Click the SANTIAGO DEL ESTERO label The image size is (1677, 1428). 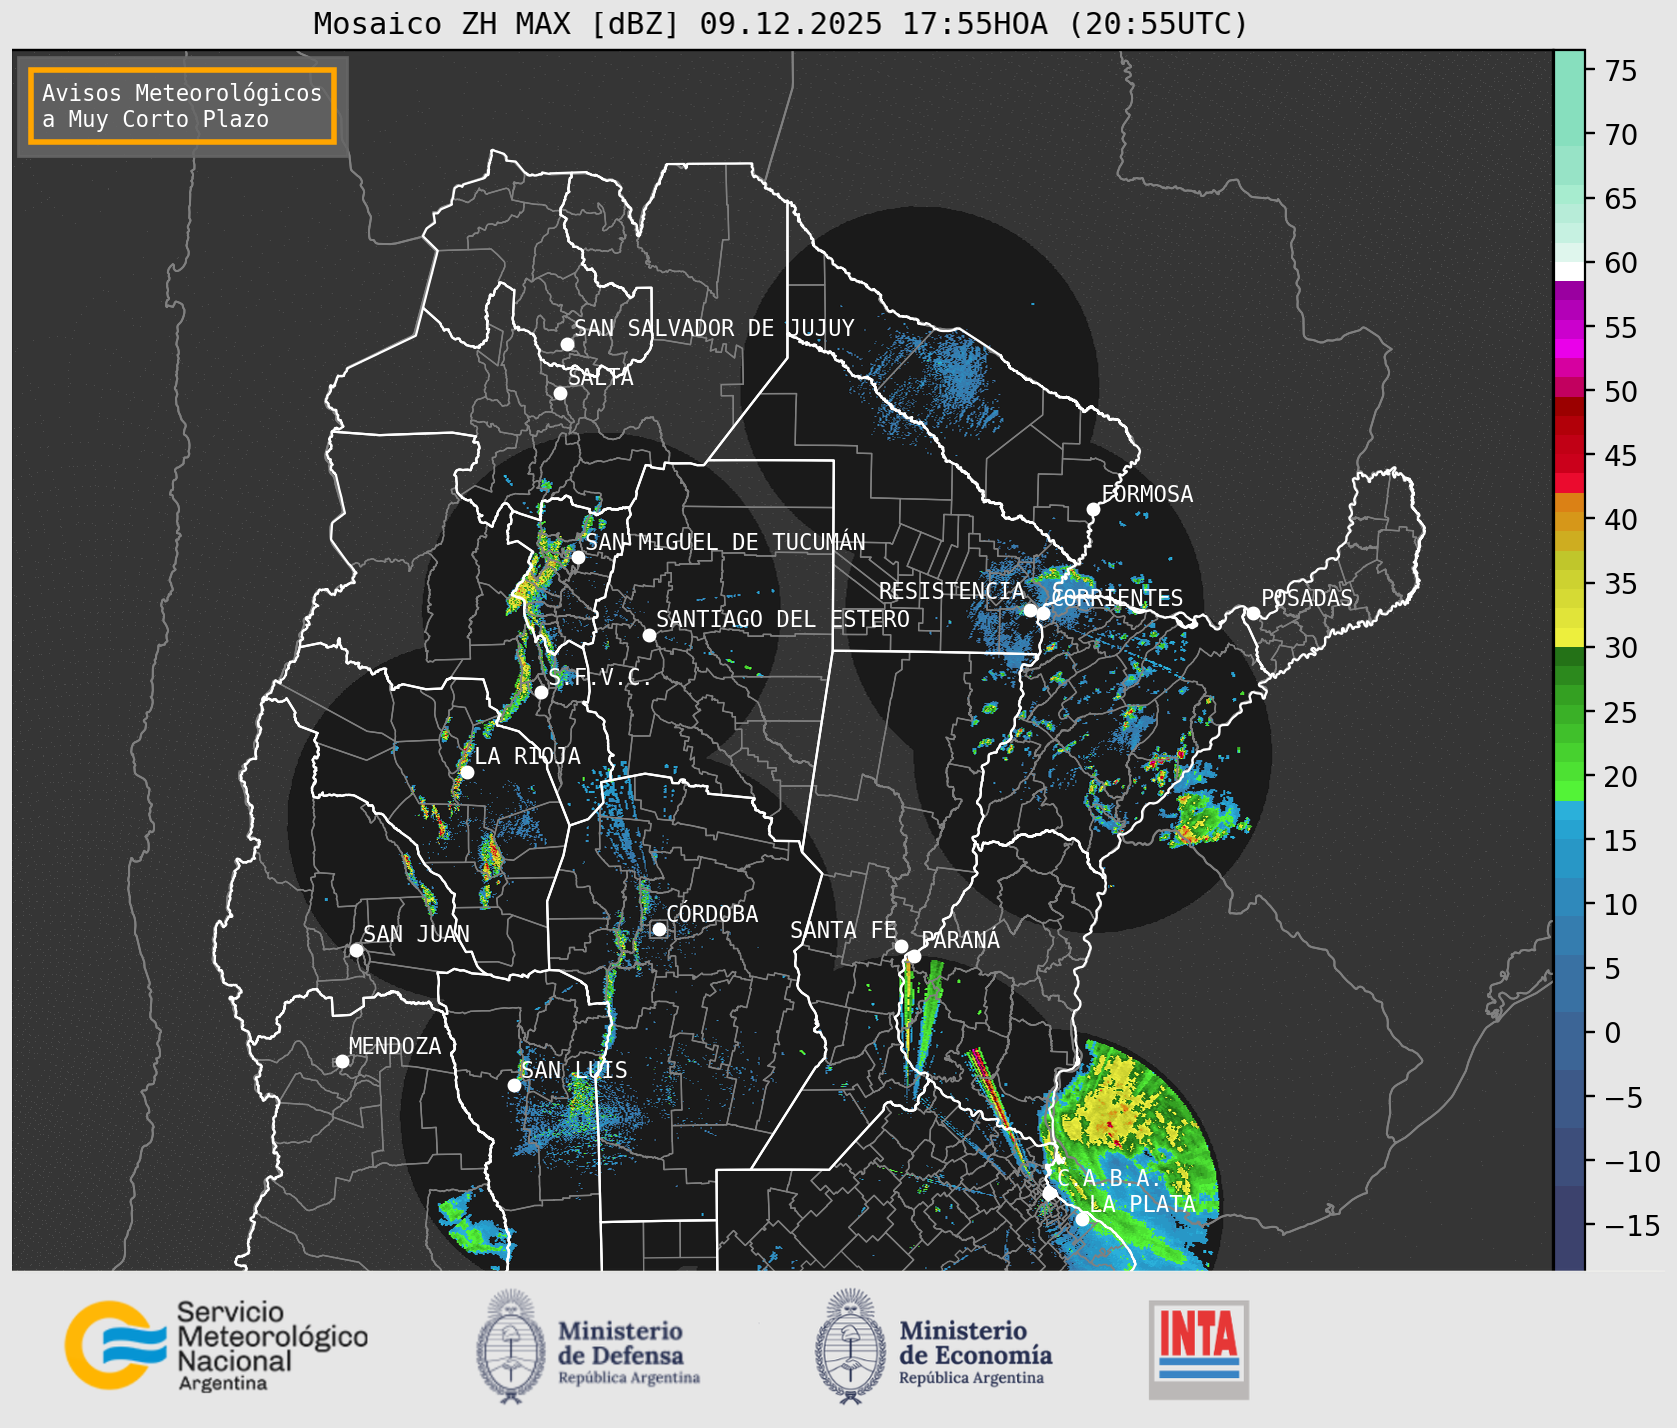point(783,619)
